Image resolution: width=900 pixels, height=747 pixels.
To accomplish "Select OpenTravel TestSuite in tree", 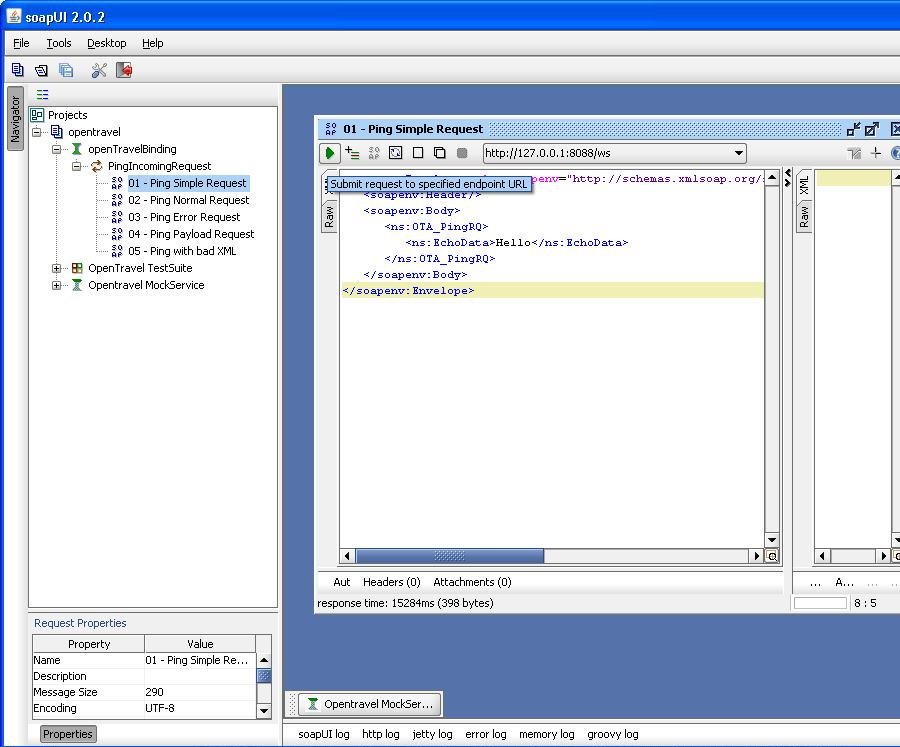I will (140, 268).
